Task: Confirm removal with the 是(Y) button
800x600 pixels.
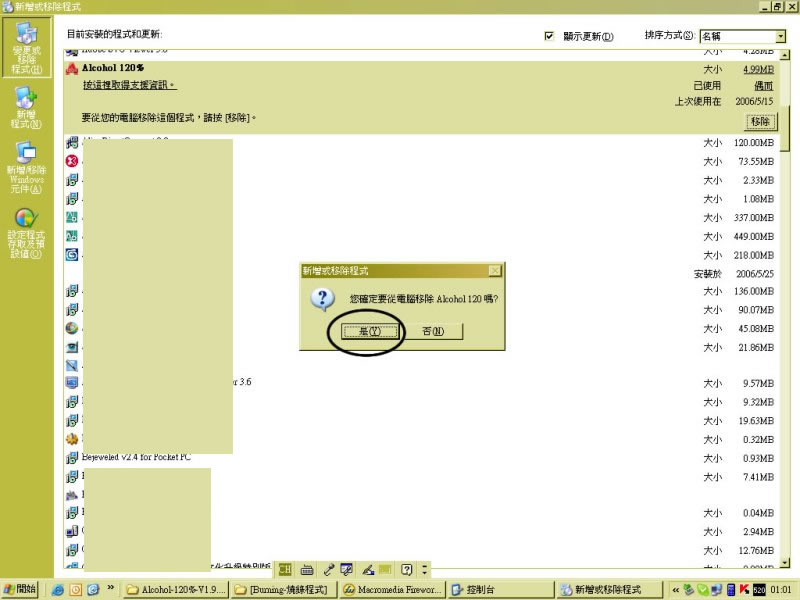Action: point(369,331)
